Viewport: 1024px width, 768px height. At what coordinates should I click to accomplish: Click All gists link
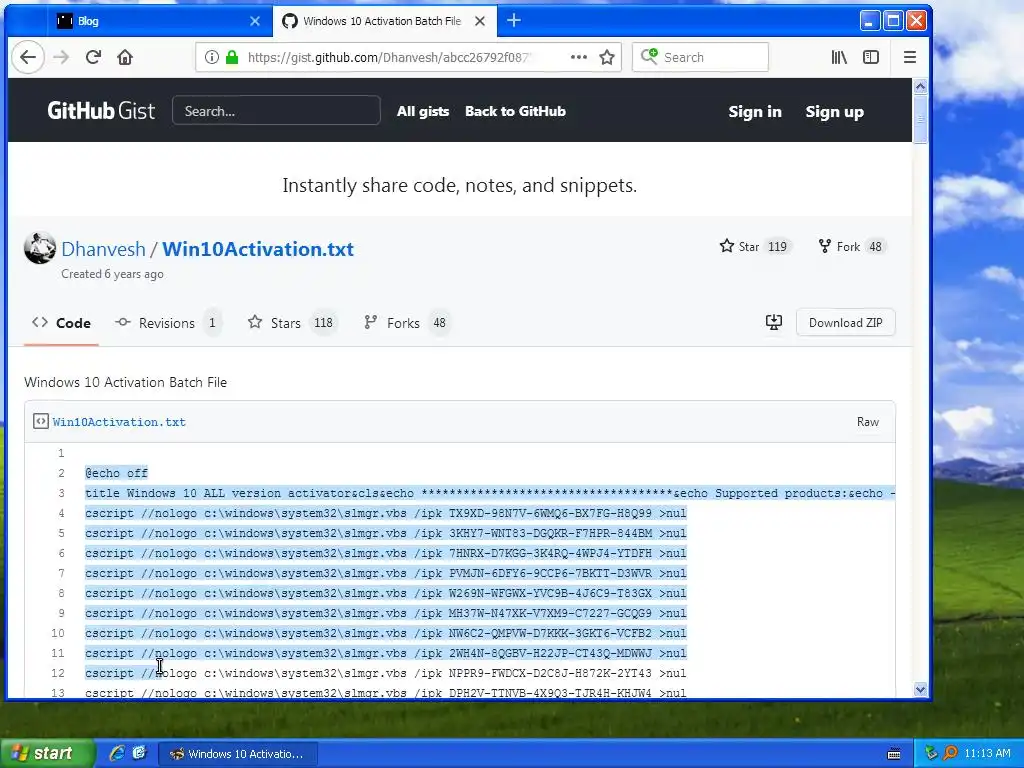pyautogui.click(x=423, y=111)
